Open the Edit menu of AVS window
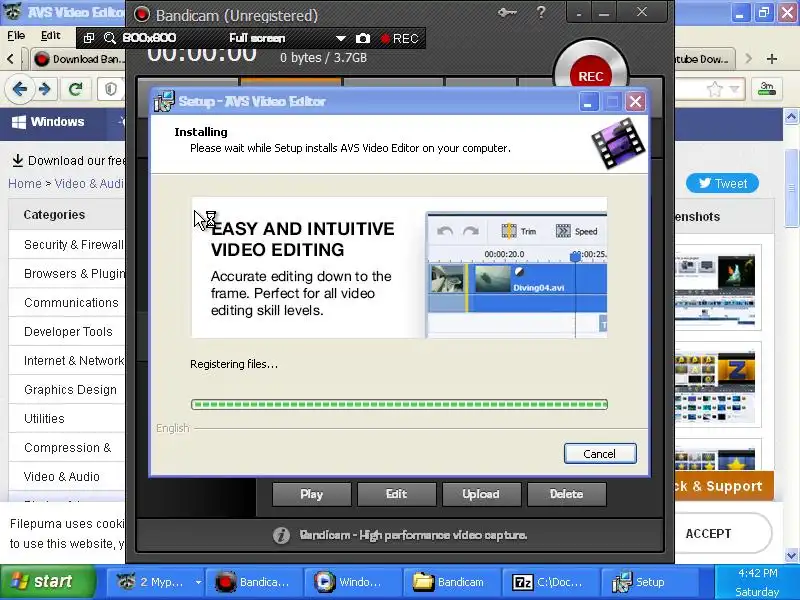800x600 pixels. [x=51, y=36]
